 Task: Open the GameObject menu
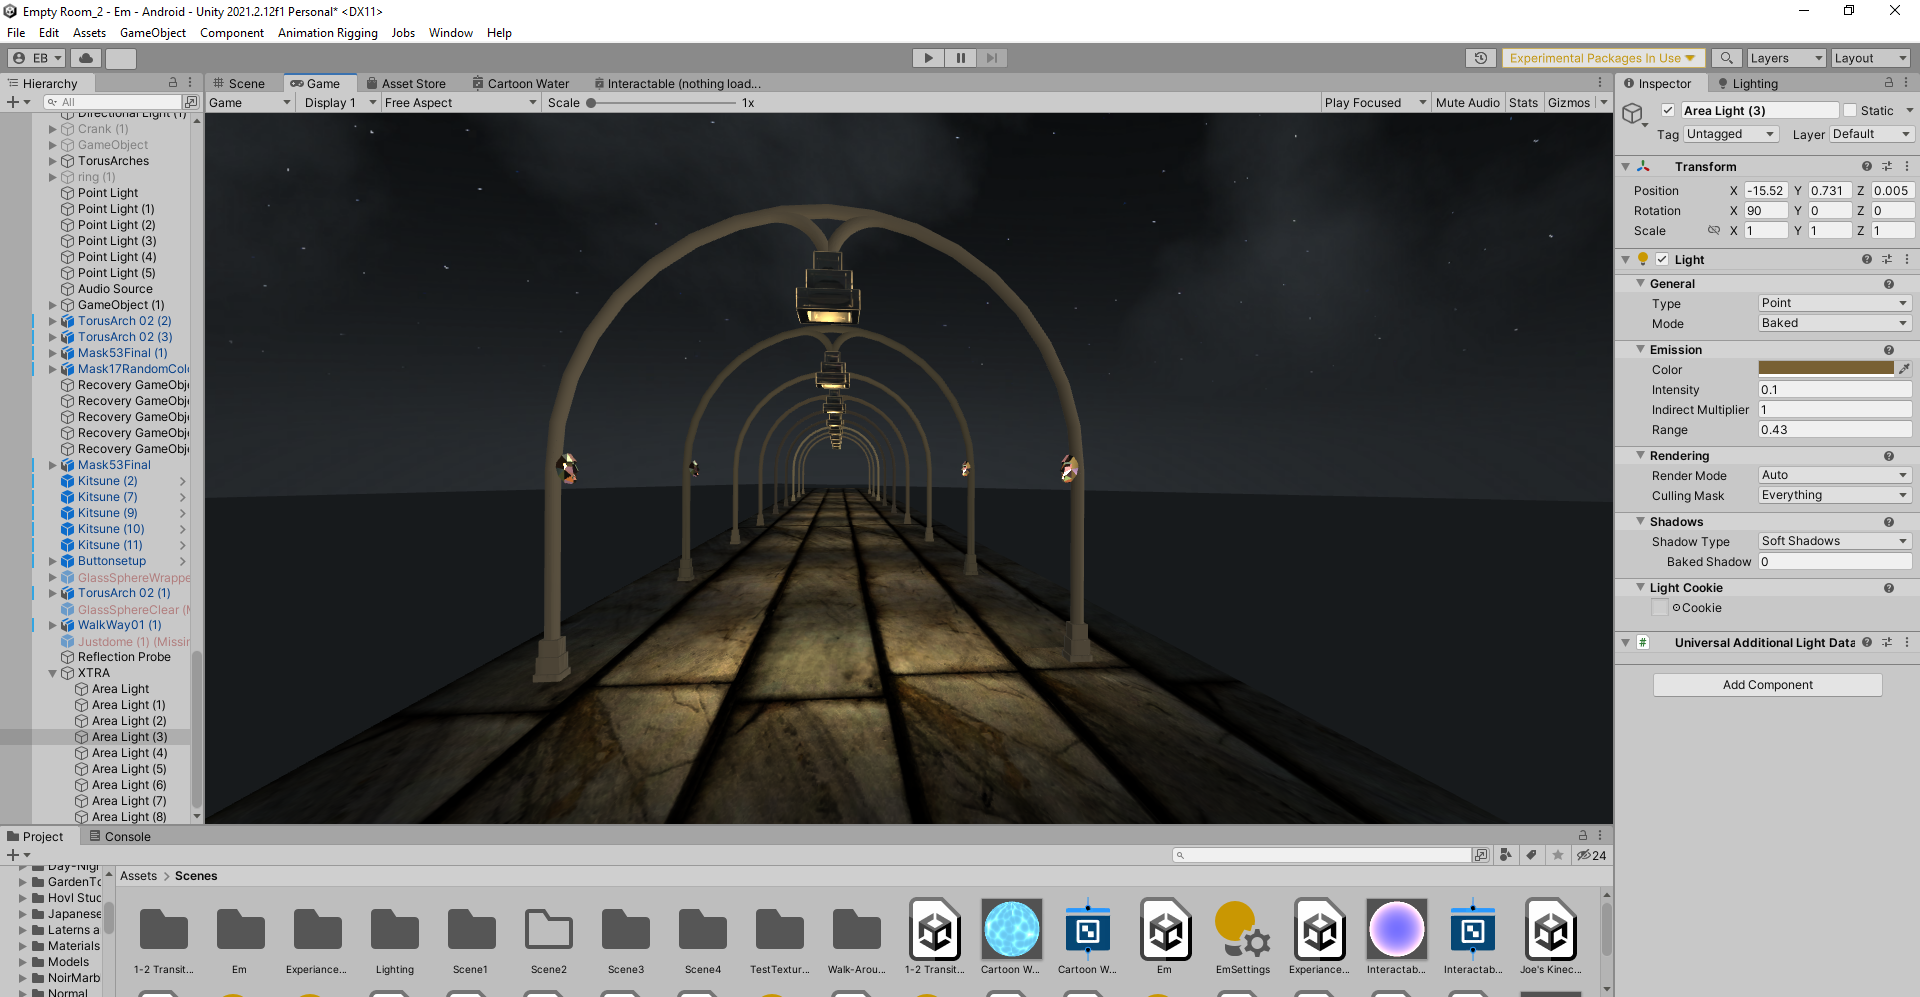[x=152, y=33]
